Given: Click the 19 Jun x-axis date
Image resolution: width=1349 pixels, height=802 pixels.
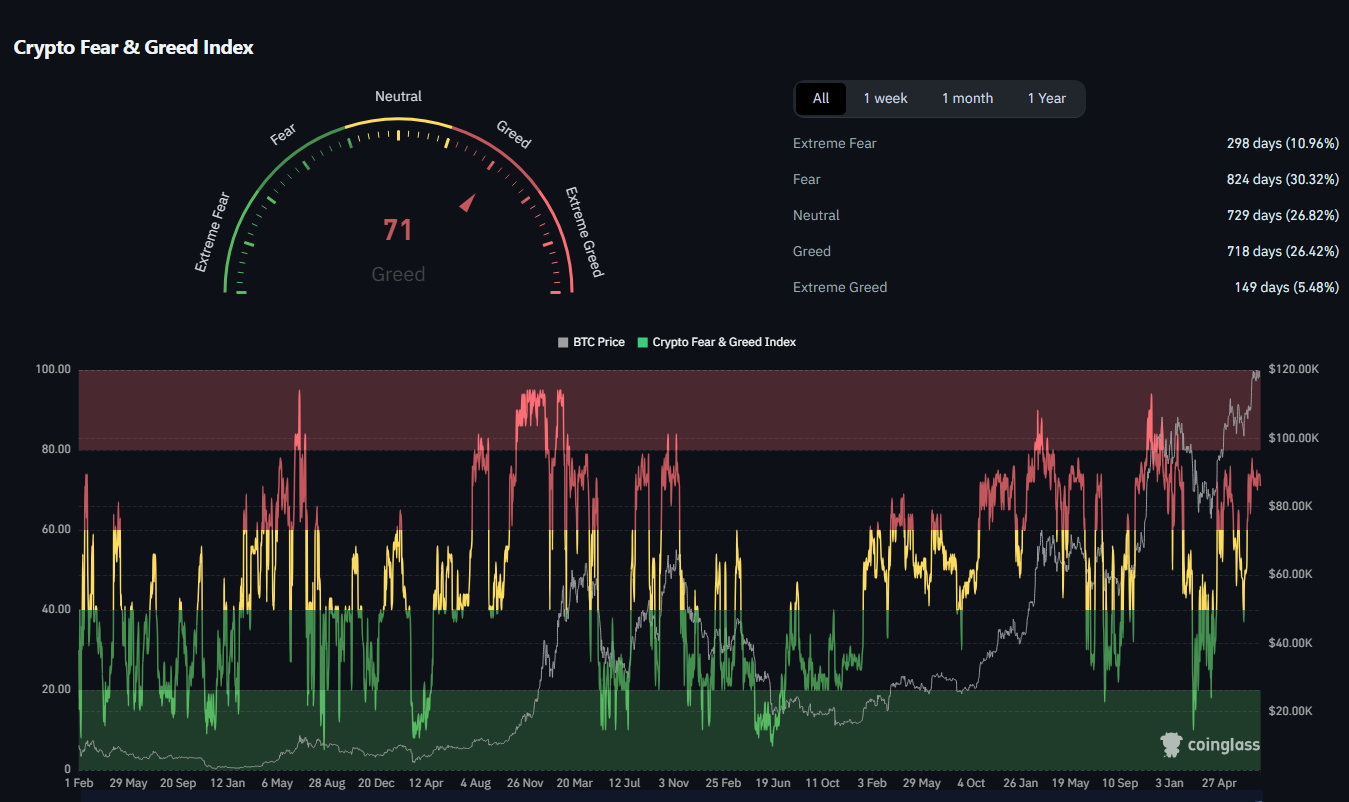Looking at the screenshot, I should pyautogui.click(x=773, y=783).
